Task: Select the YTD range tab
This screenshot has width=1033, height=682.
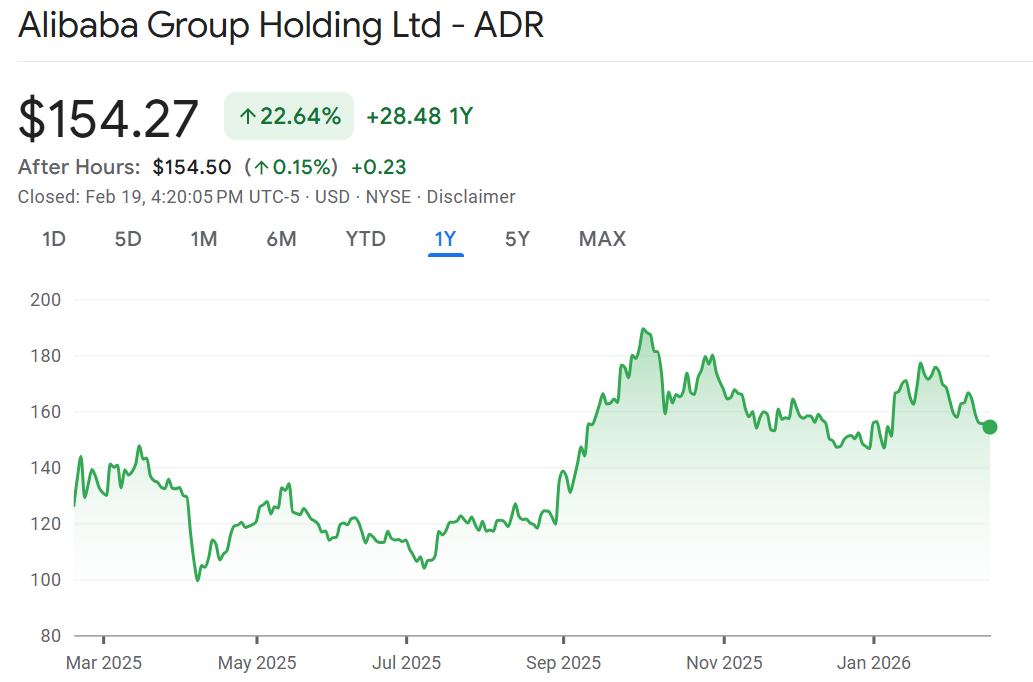Action: coord(365,239)
